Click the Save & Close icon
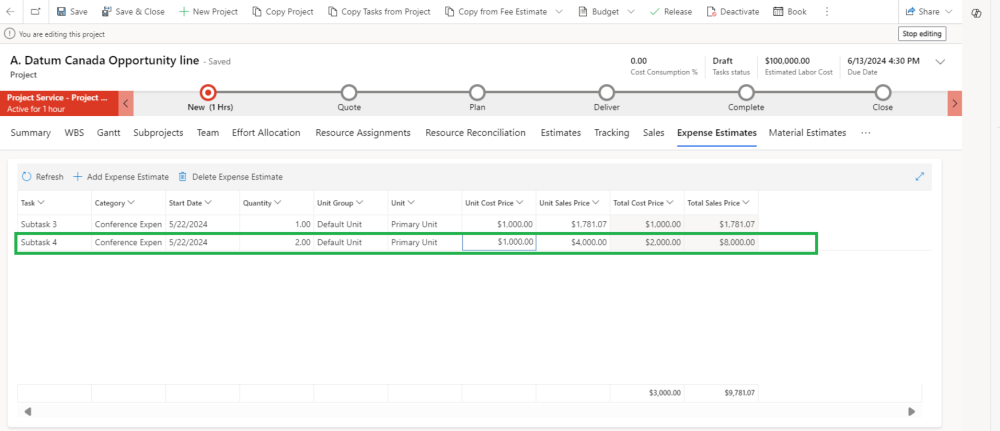The image size is (1000, 431). coord(107,12)
